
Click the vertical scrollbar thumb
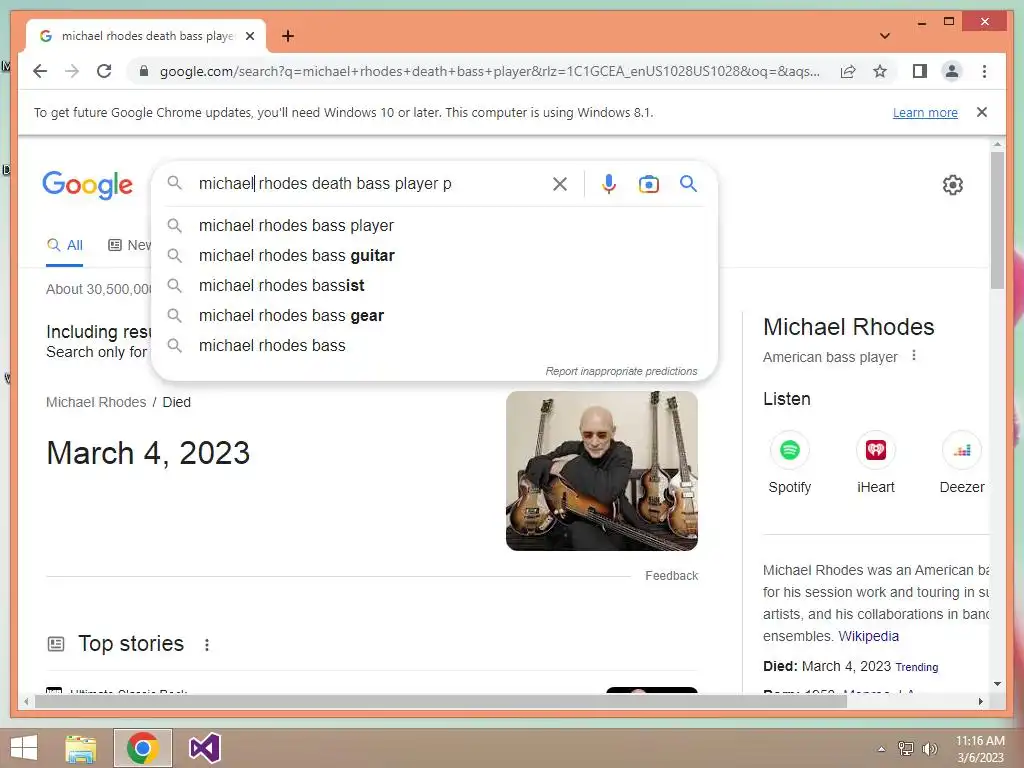click(997, 220)
